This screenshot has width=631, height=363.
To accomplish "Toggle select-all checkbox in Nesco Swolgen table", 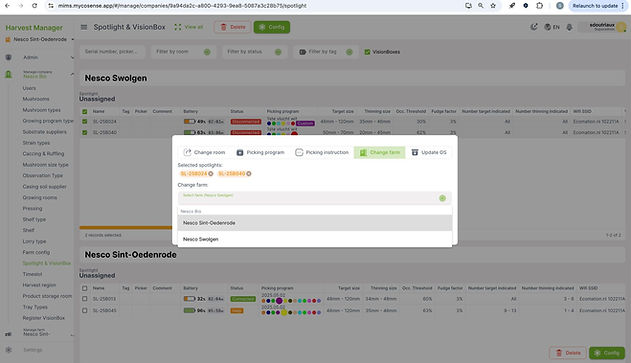I will coord(85,111).
